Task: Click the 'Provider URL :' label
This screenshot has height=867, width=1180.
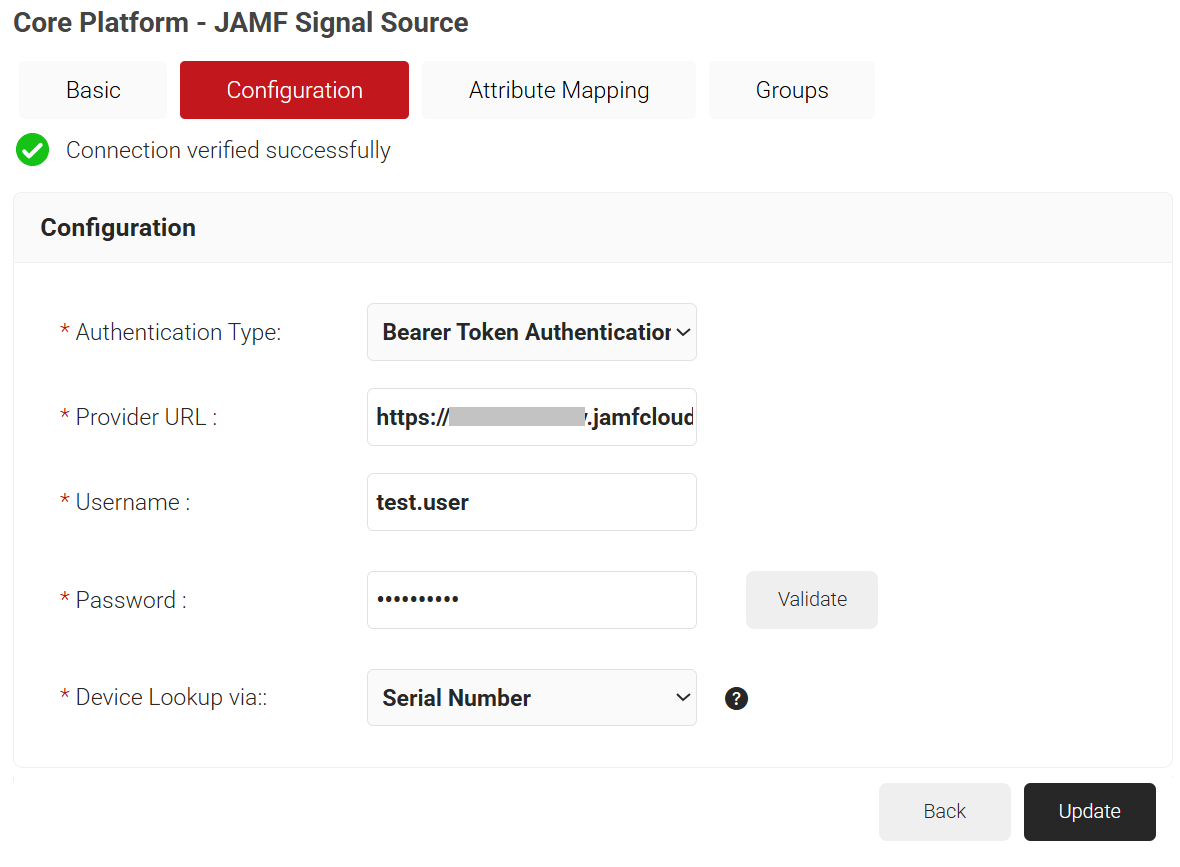Action: (147, 417)
